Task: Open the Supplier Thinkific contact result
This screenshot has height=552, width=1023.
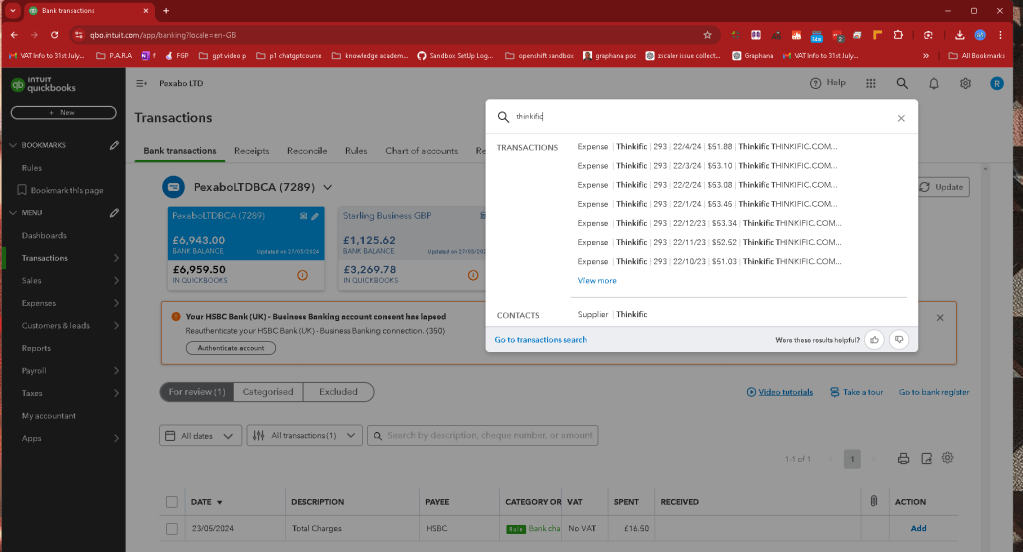Action: point(612,314)
